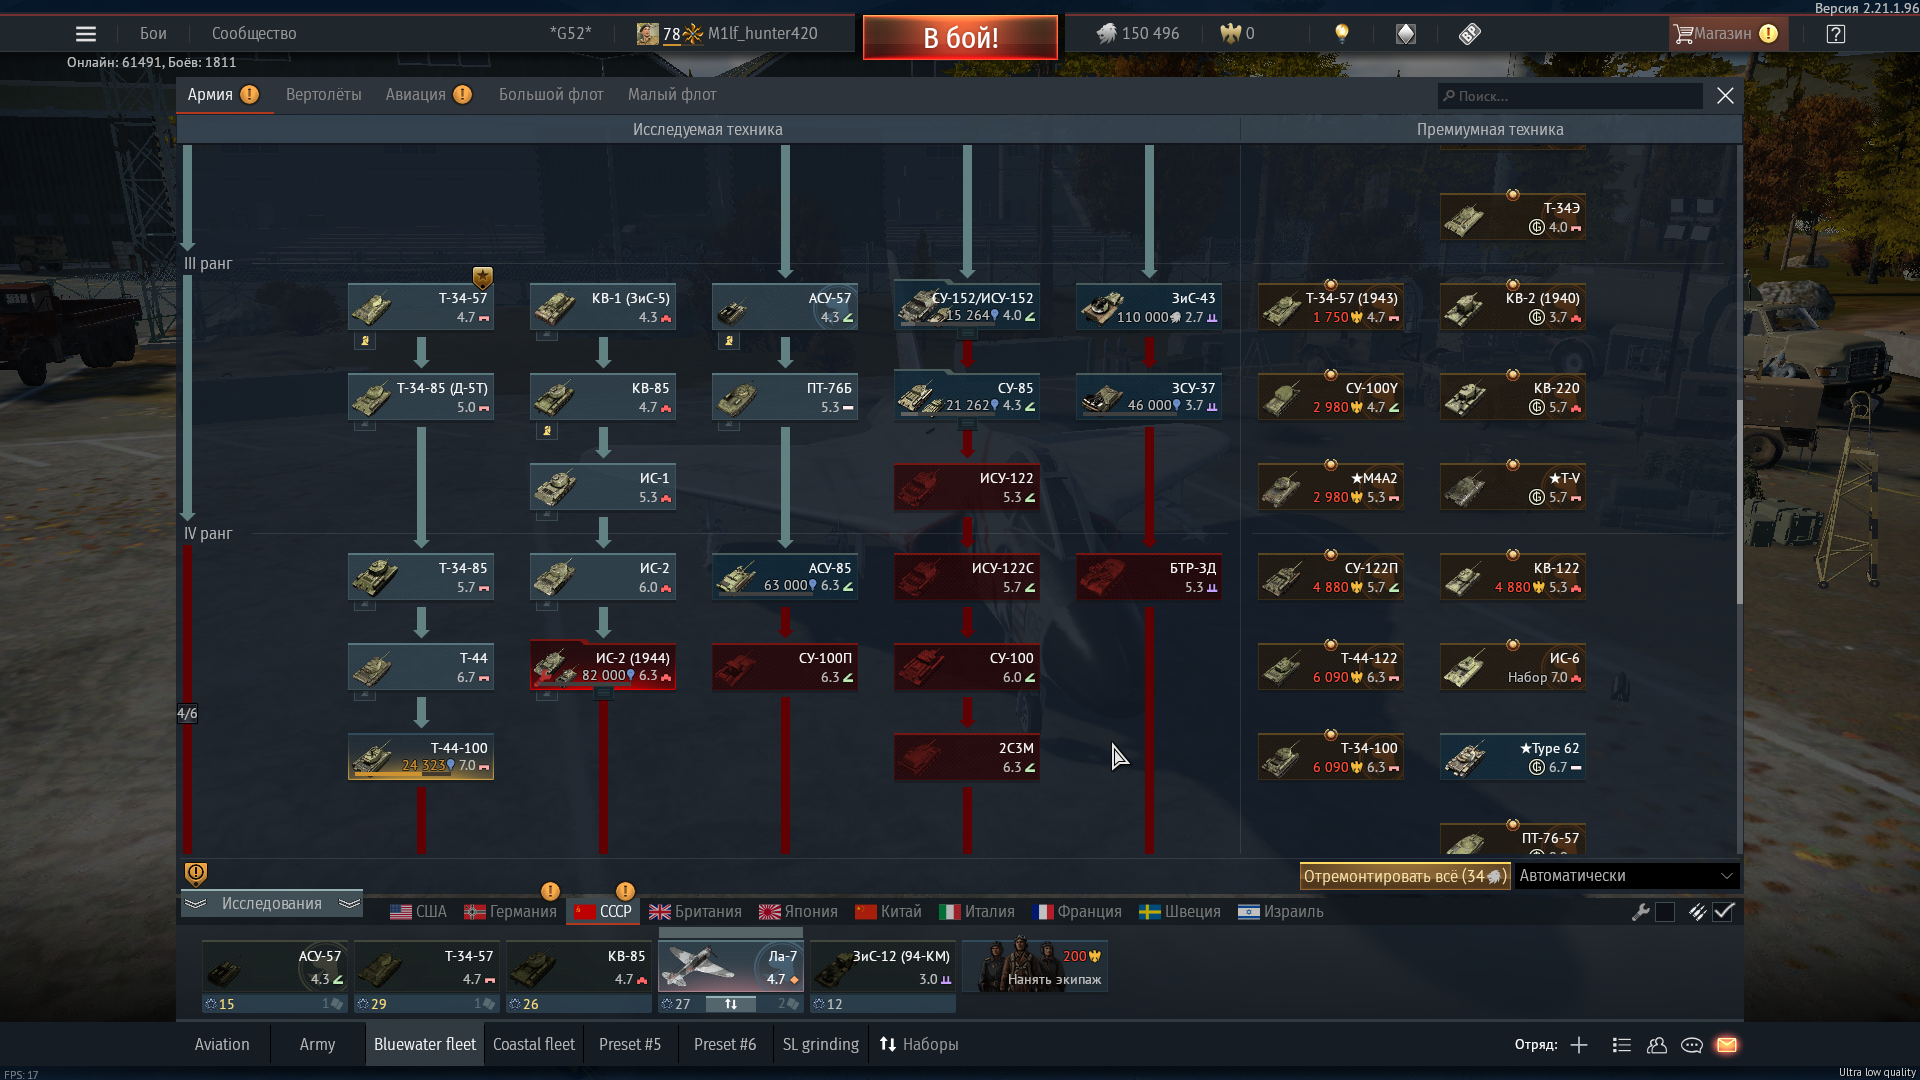The width and height of the screenshot is (1920, 1080).
Task: Click the gold star badge on Т-34-57
Action: coord(483,277)
